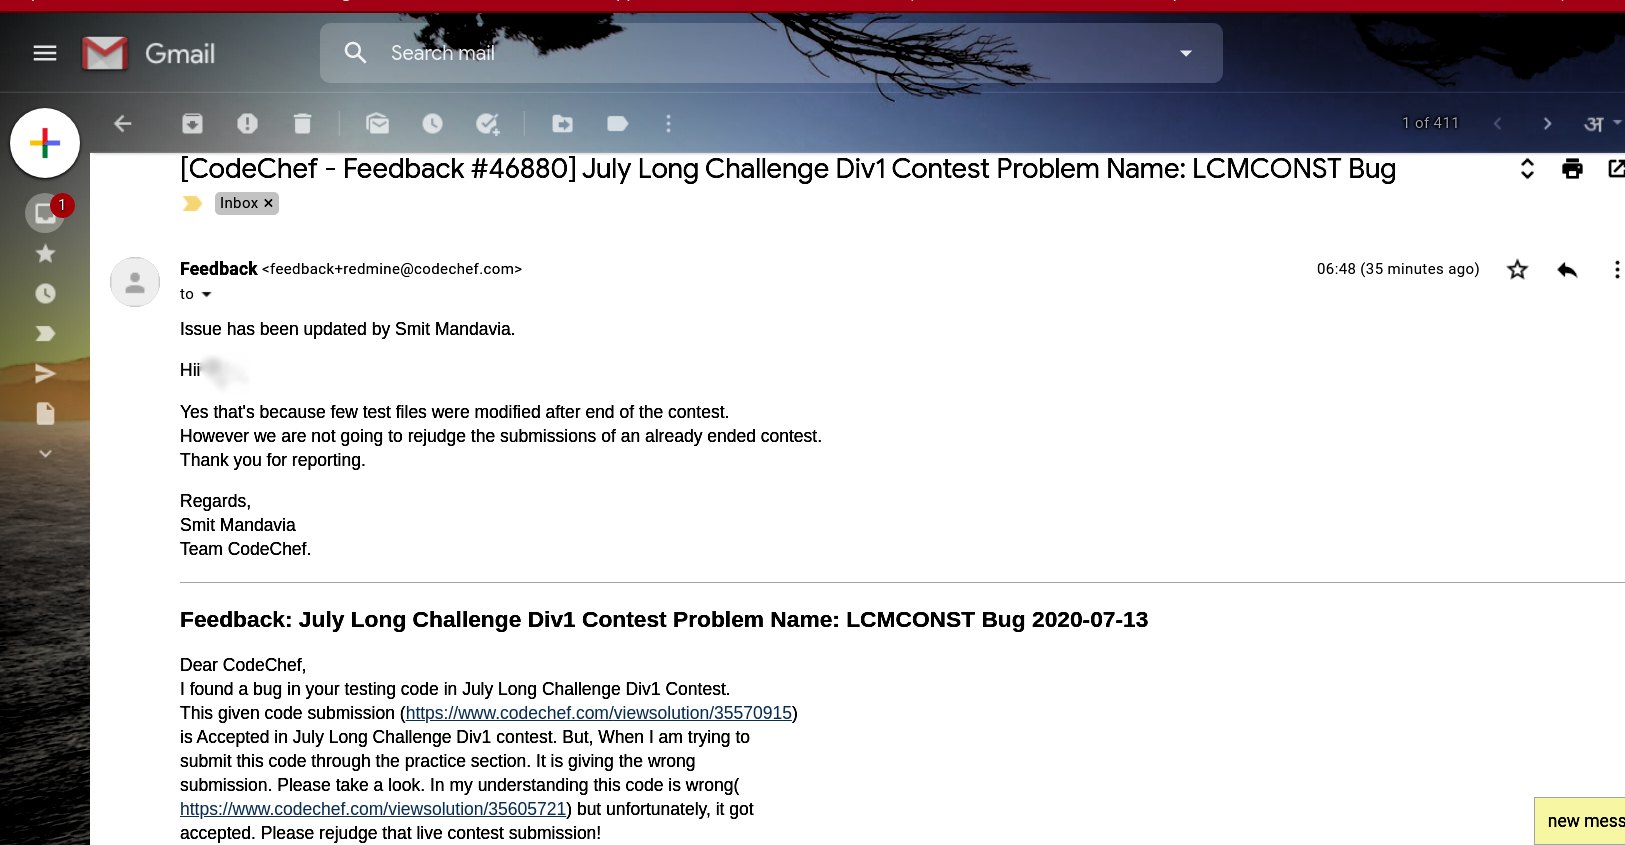Archive this email
Screen dimensions: 1625x845
click(x=192, y=123)
